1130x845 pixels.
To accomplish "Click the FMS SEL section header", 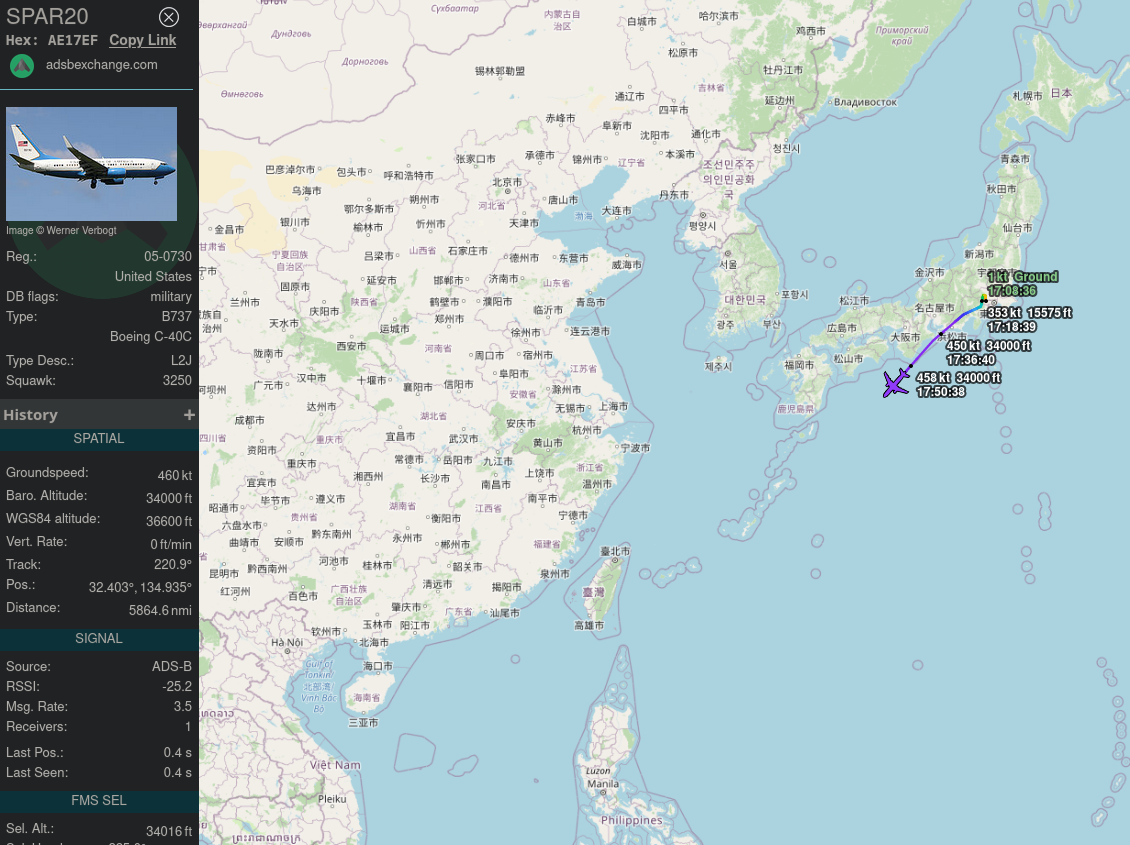I will pyautogui.click(x=99, y=801).
